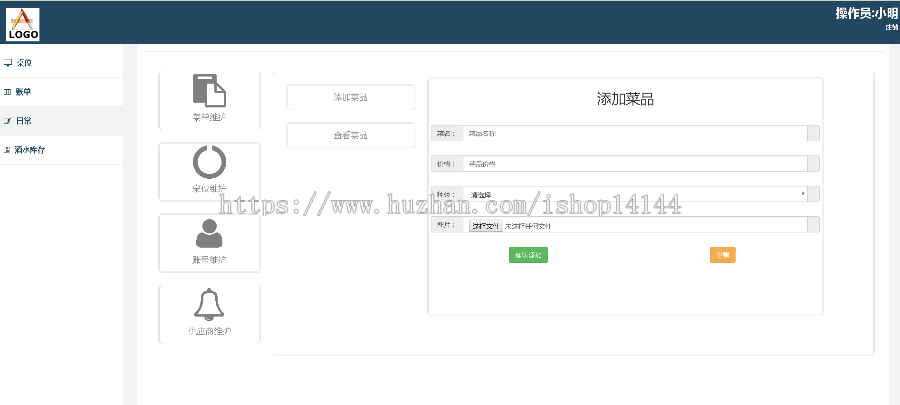Image resolution: width=900 pixels, height=405 pixels.
Task: Click the orange 重置 reset button
Action: click(x=722, y=255)
